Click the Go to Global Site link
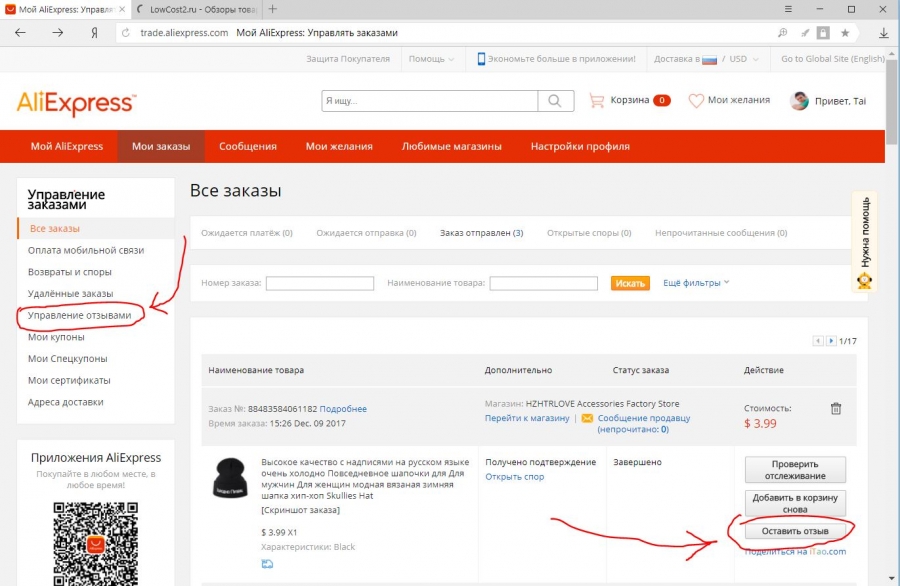Screen dimensions: 900x586 (832, 59)
